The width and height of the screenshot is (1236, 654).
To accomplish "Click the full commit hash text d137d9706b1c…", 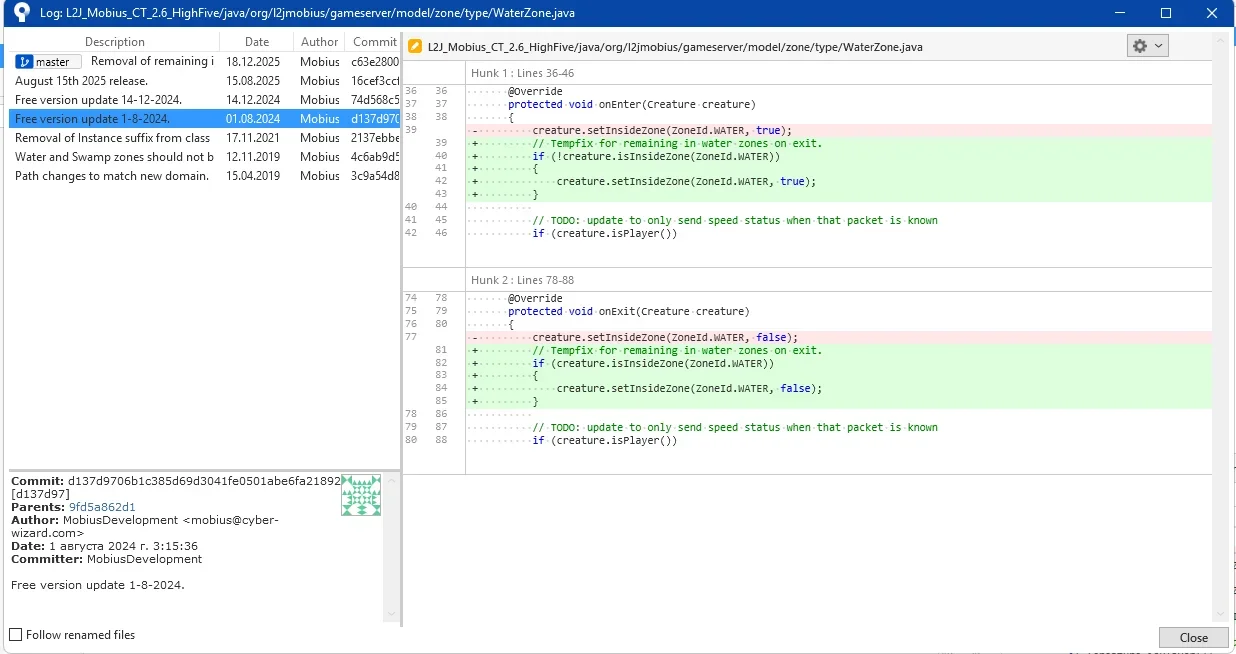I will (204, 481).
